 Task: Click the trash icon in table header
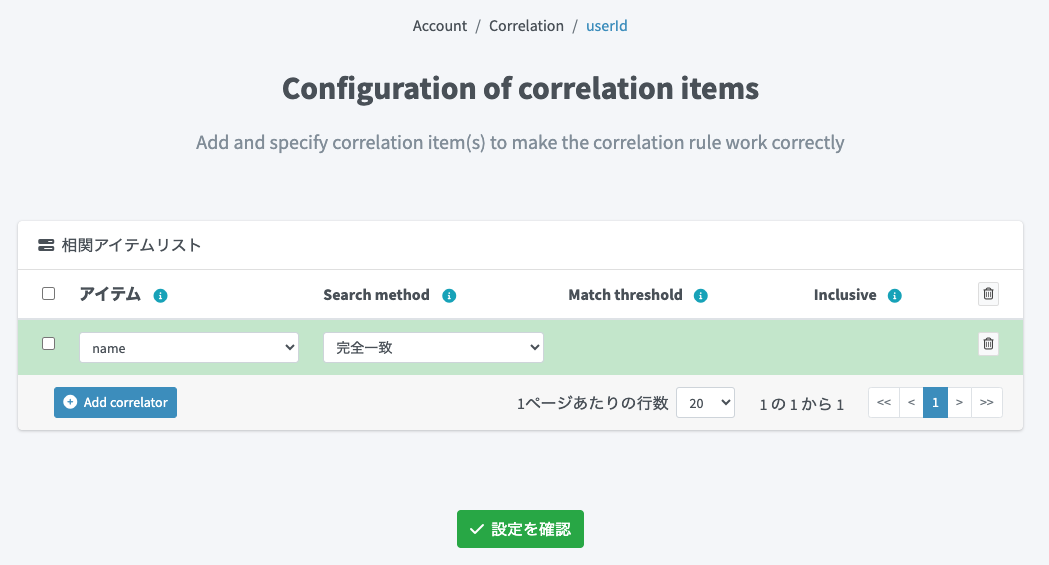coord(988,294)
